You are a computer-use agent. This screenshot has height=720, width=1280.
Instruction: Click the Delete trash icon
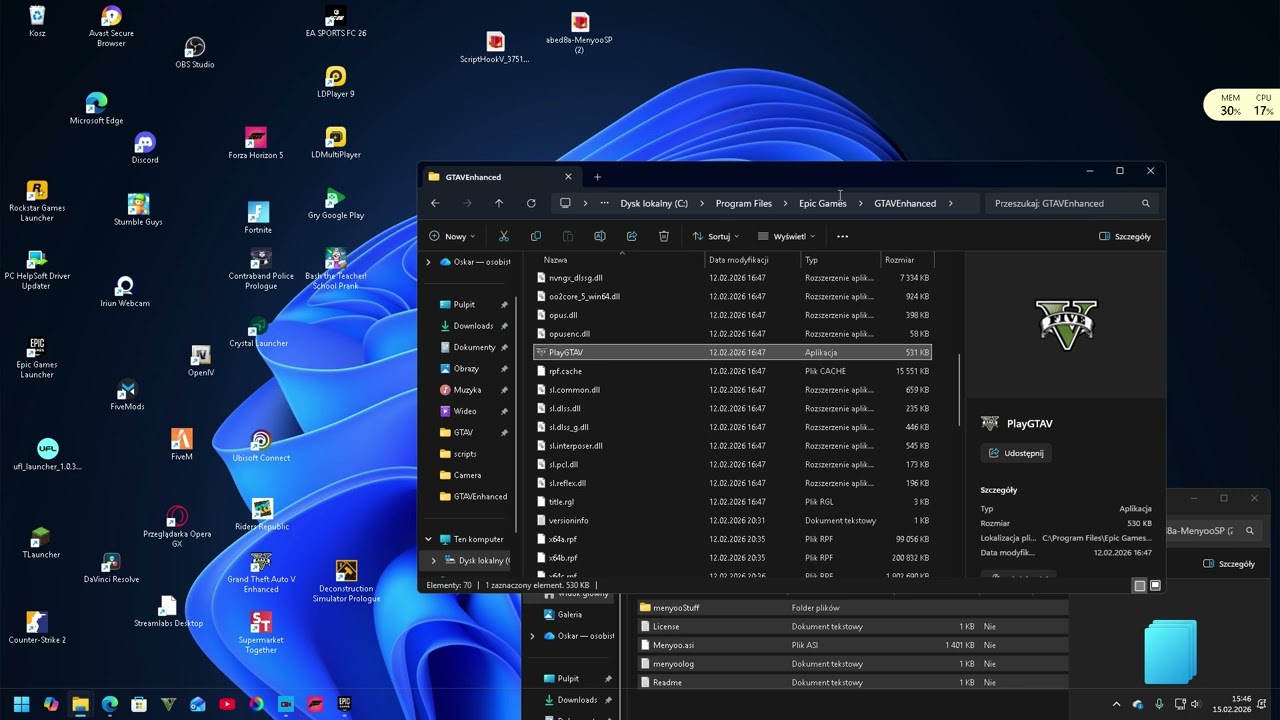point(664,236)
